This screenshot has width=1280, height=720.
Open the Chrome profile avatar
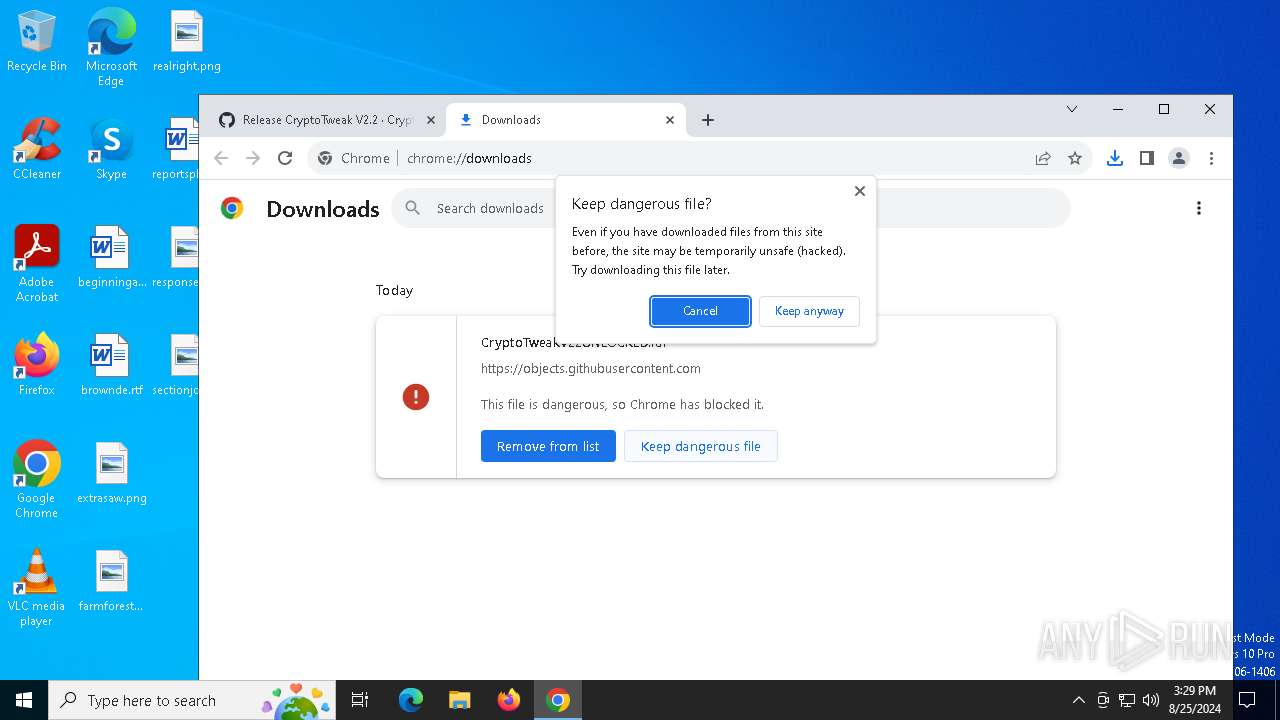[x=1179, y=158]
